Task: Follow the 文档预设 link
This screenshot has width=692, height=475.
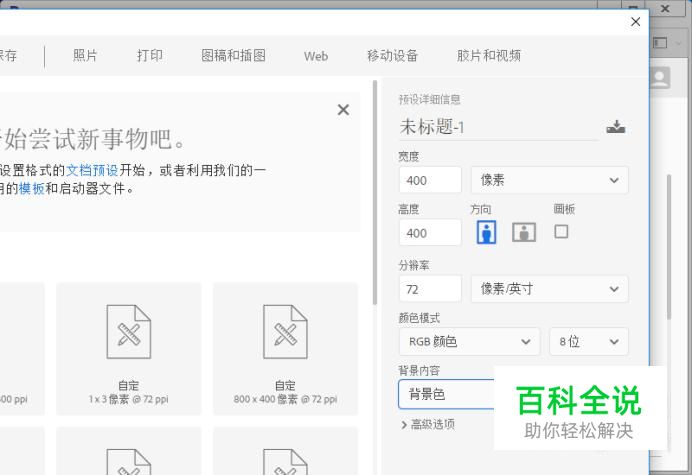Action: click(92, 170)
